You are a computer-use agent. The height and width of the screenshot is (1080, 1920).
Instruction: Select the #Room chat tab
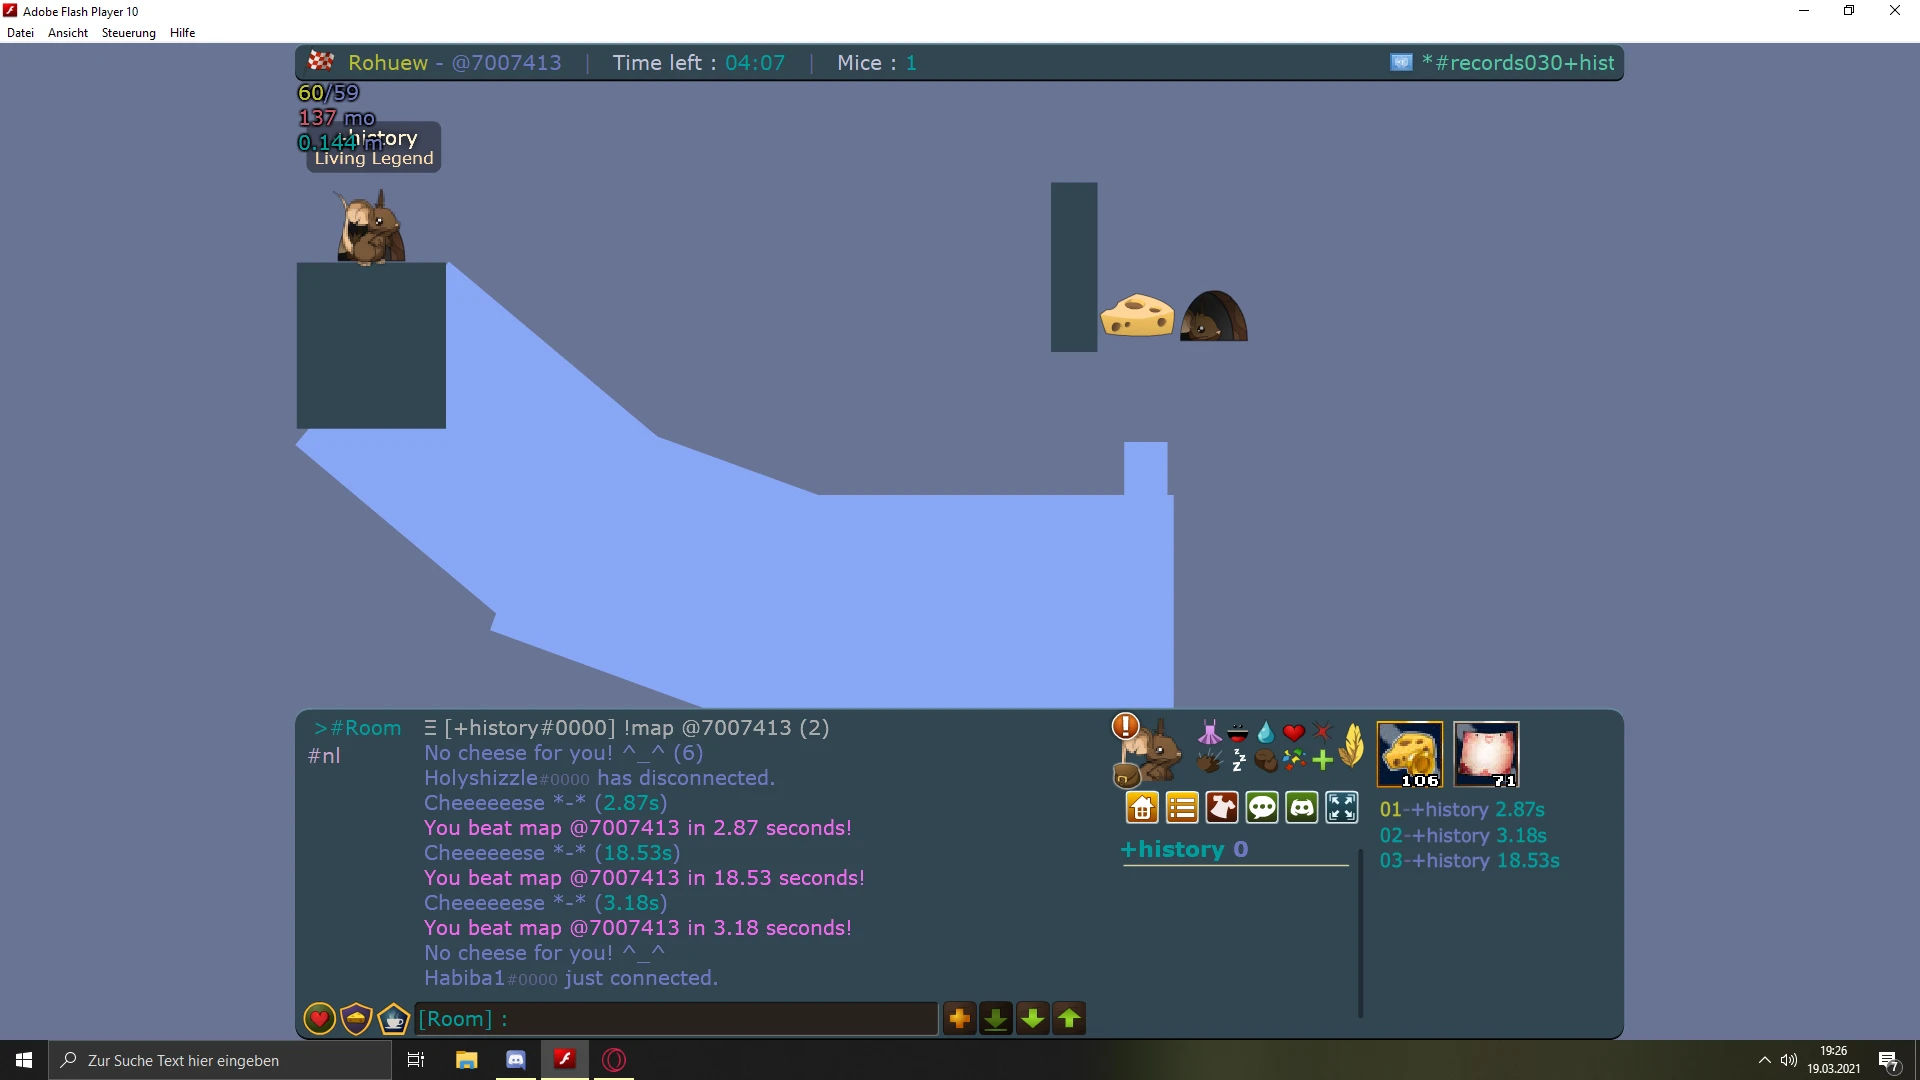point(357,728)
